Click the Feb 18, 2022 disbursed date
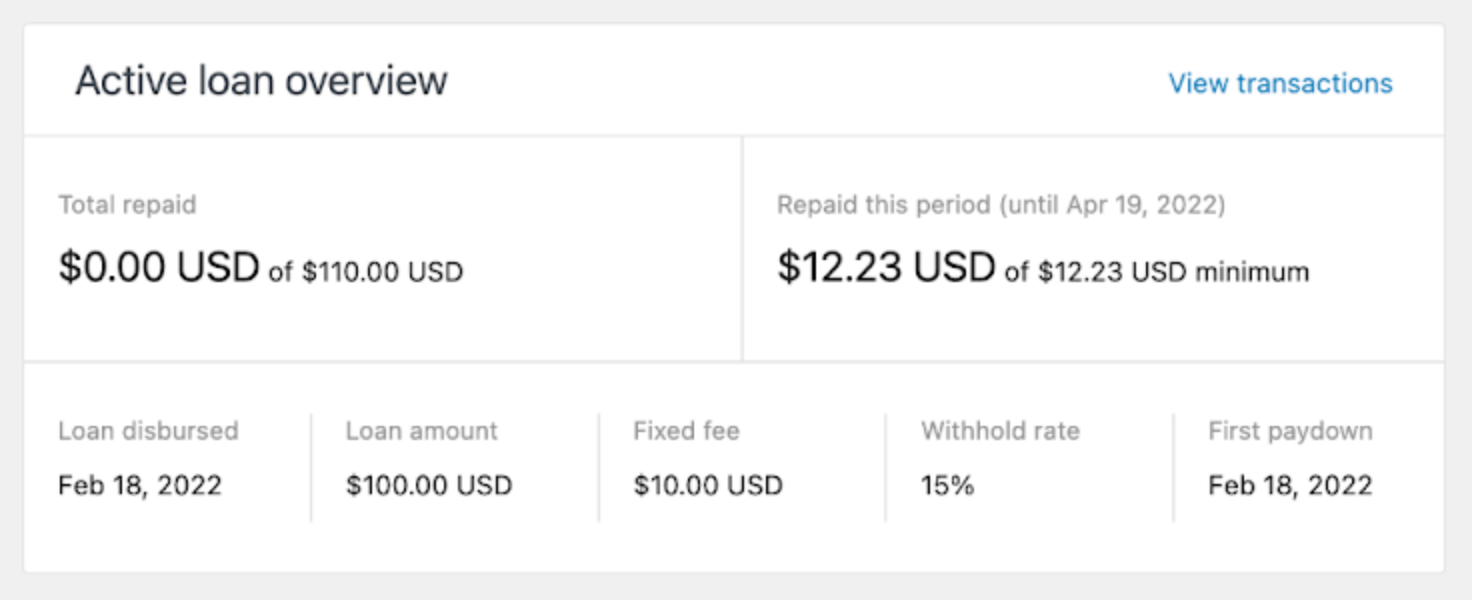1472x600 pixels. (141, 484)
